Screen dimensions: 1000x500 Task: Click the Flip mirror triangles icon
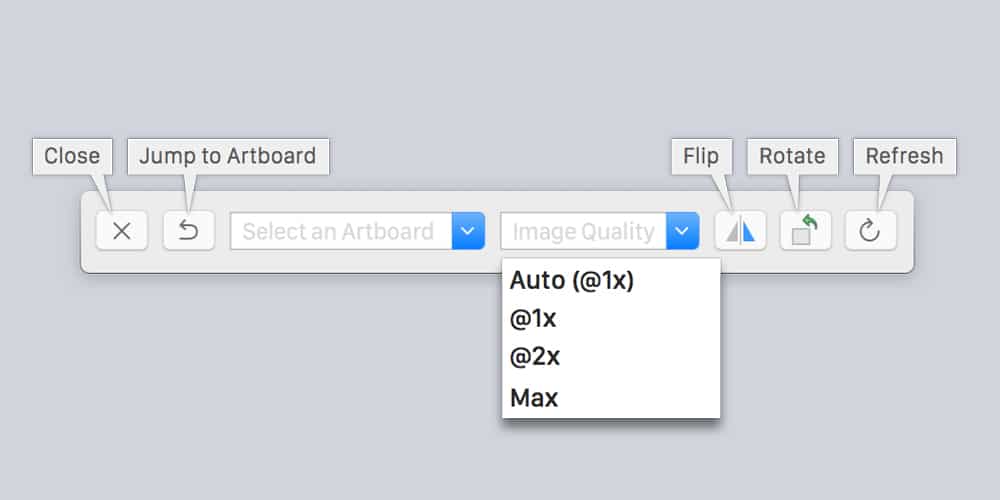point(740,231)
